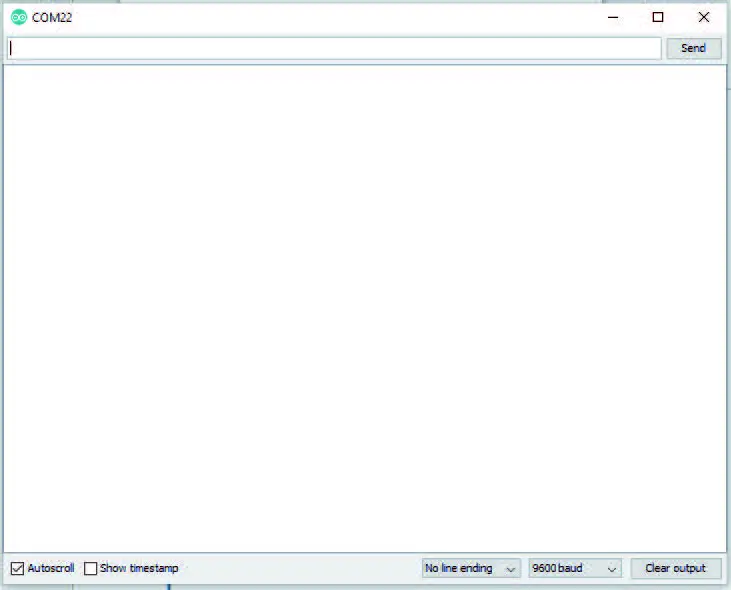This screenshot has height=590, width=731.
Task: Open the 9600 baud rate dropdown
Action: [x=575, y=569]
